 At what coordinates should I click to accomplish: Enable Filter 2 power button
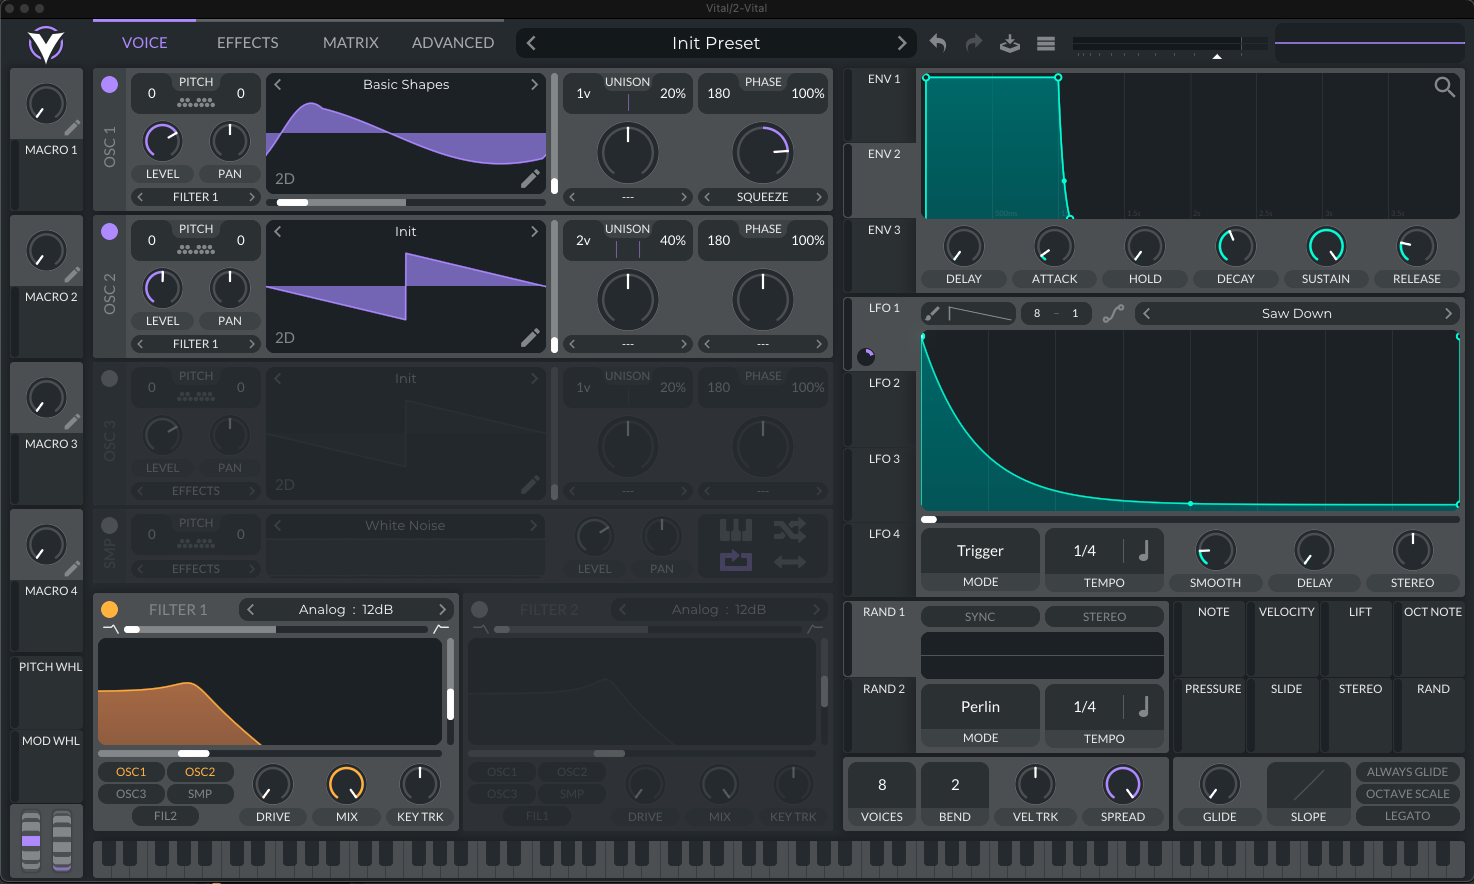480,609
